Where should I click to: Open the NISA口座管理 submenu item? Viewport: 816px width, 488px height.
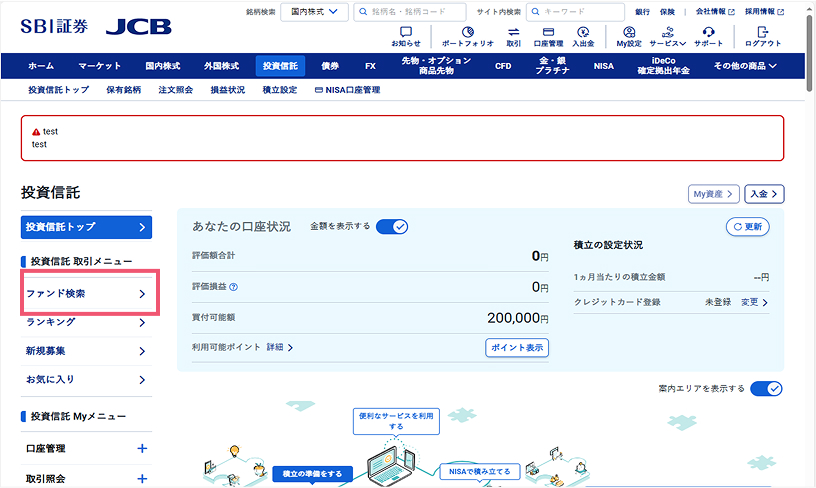click(348, 90)
